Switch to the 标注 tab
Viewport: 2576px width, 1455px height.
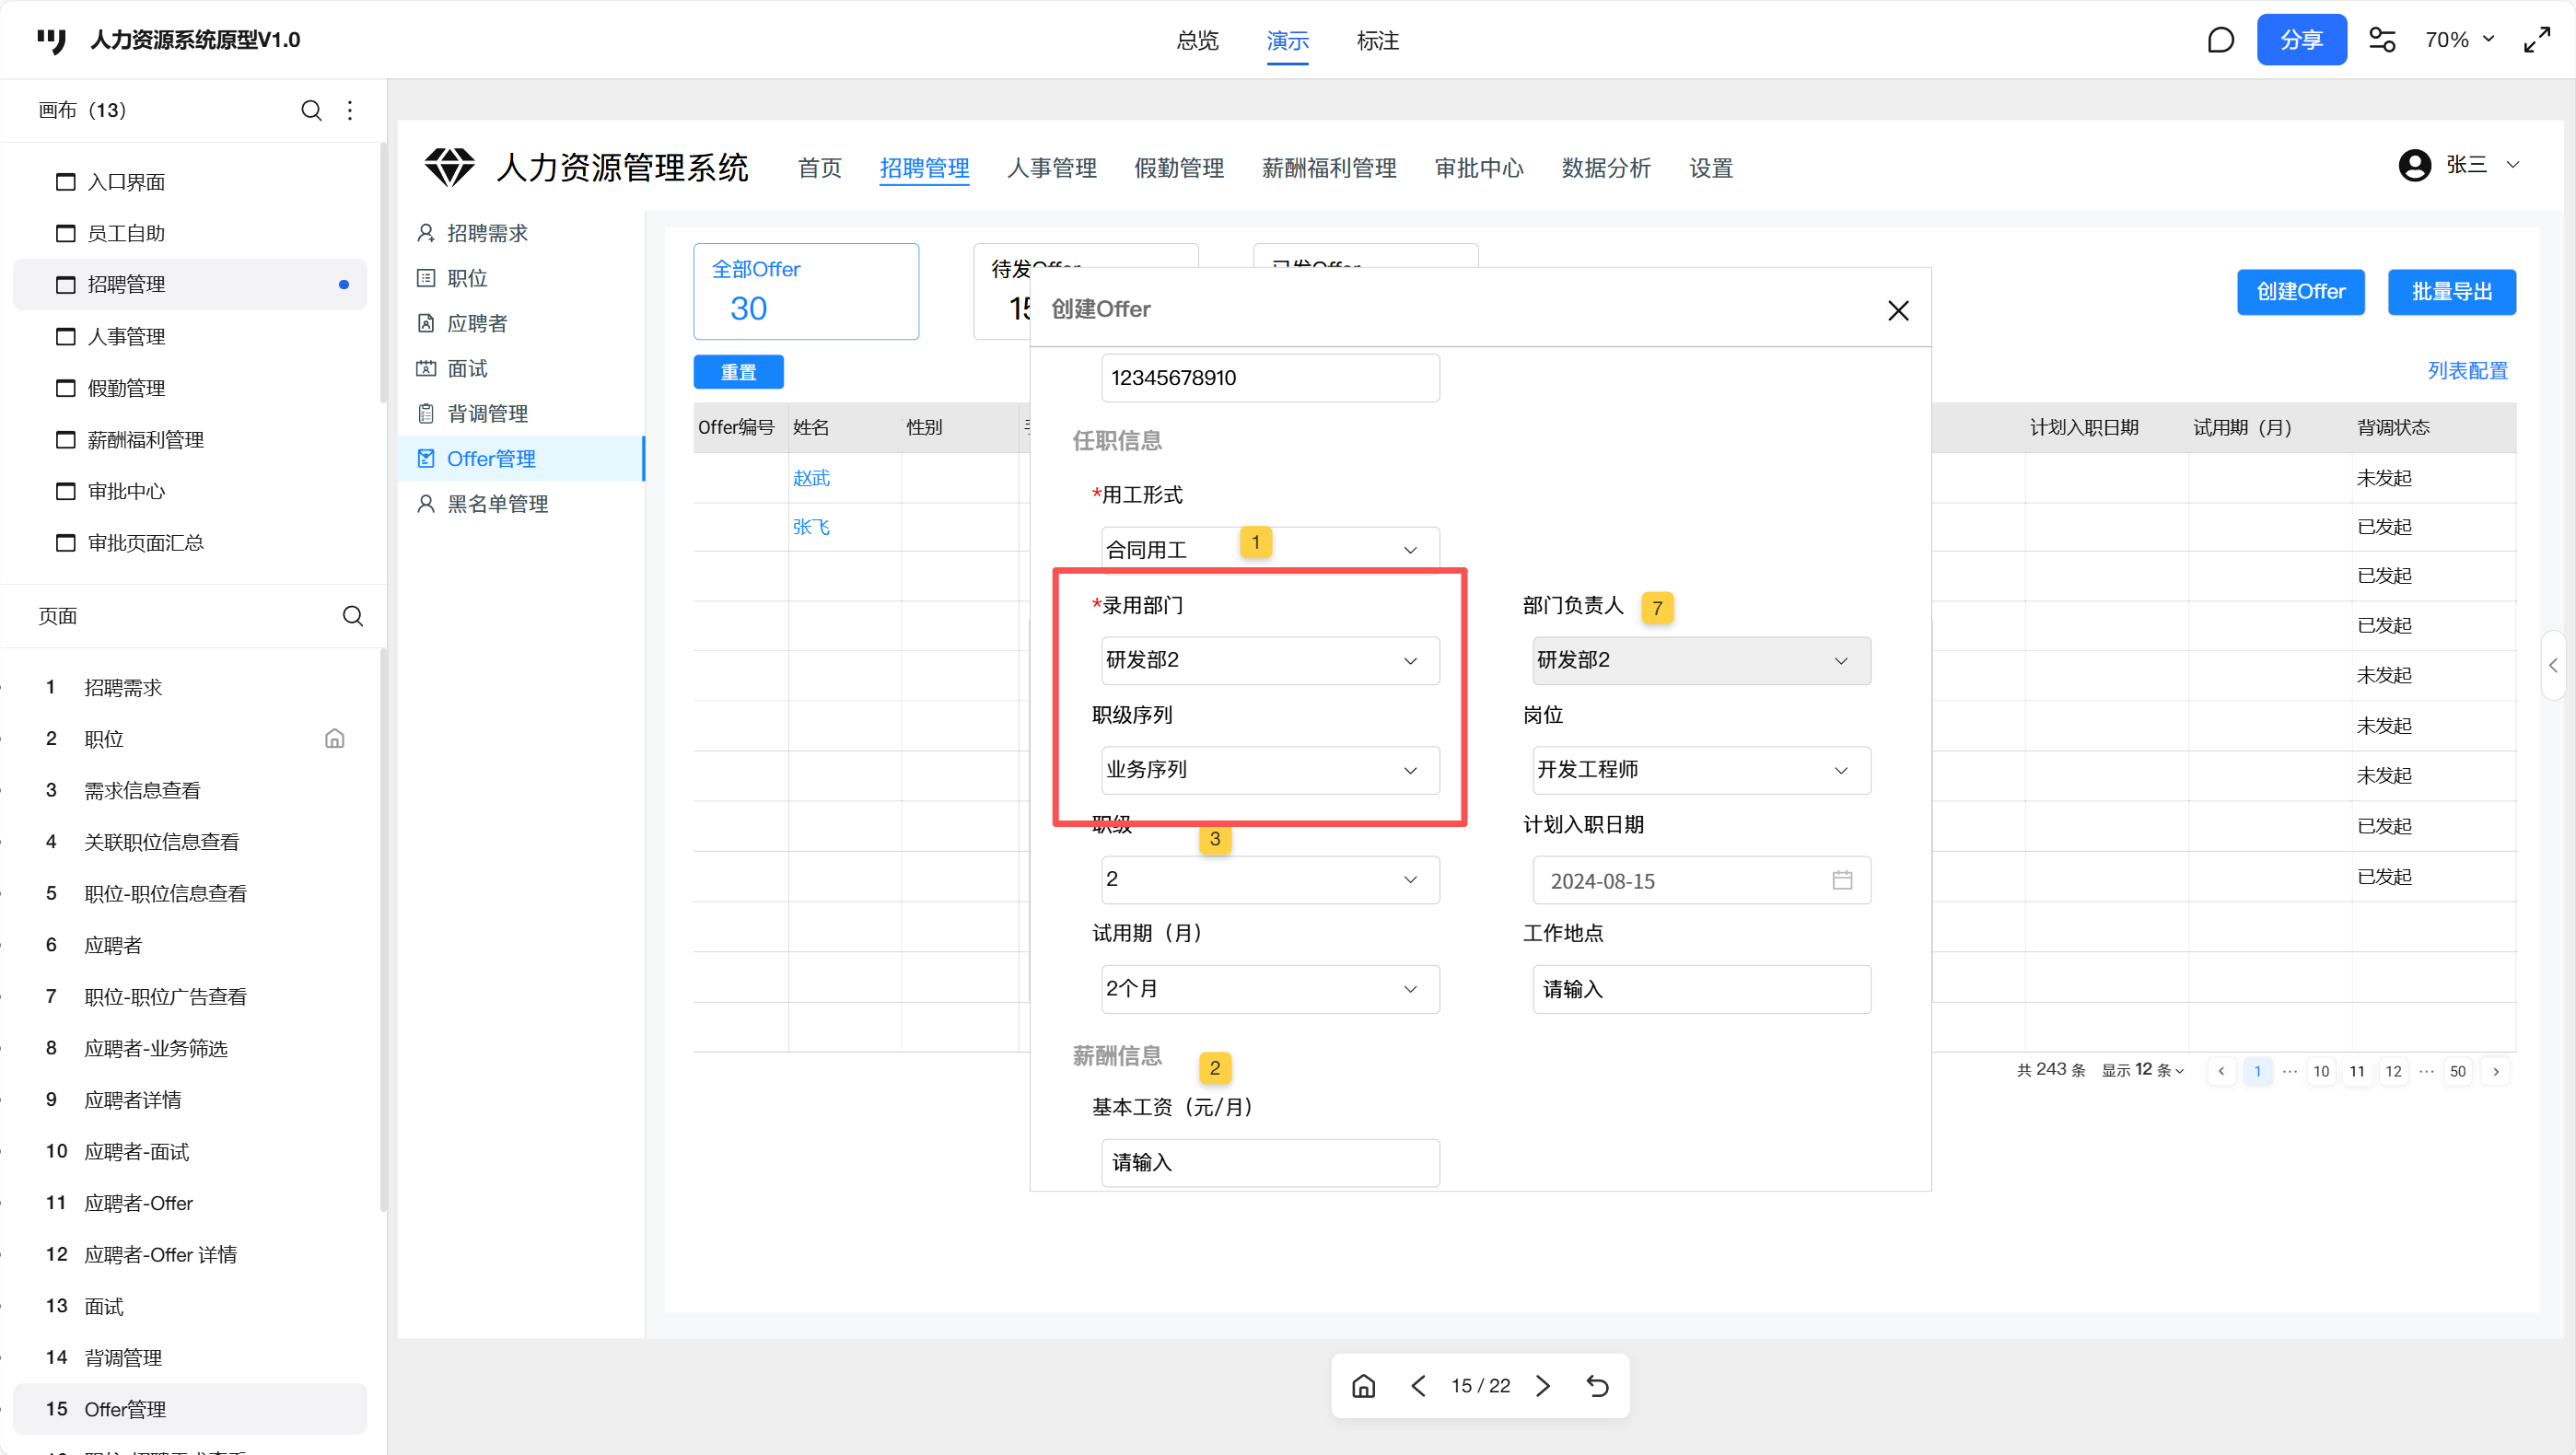click(1377, 41)
